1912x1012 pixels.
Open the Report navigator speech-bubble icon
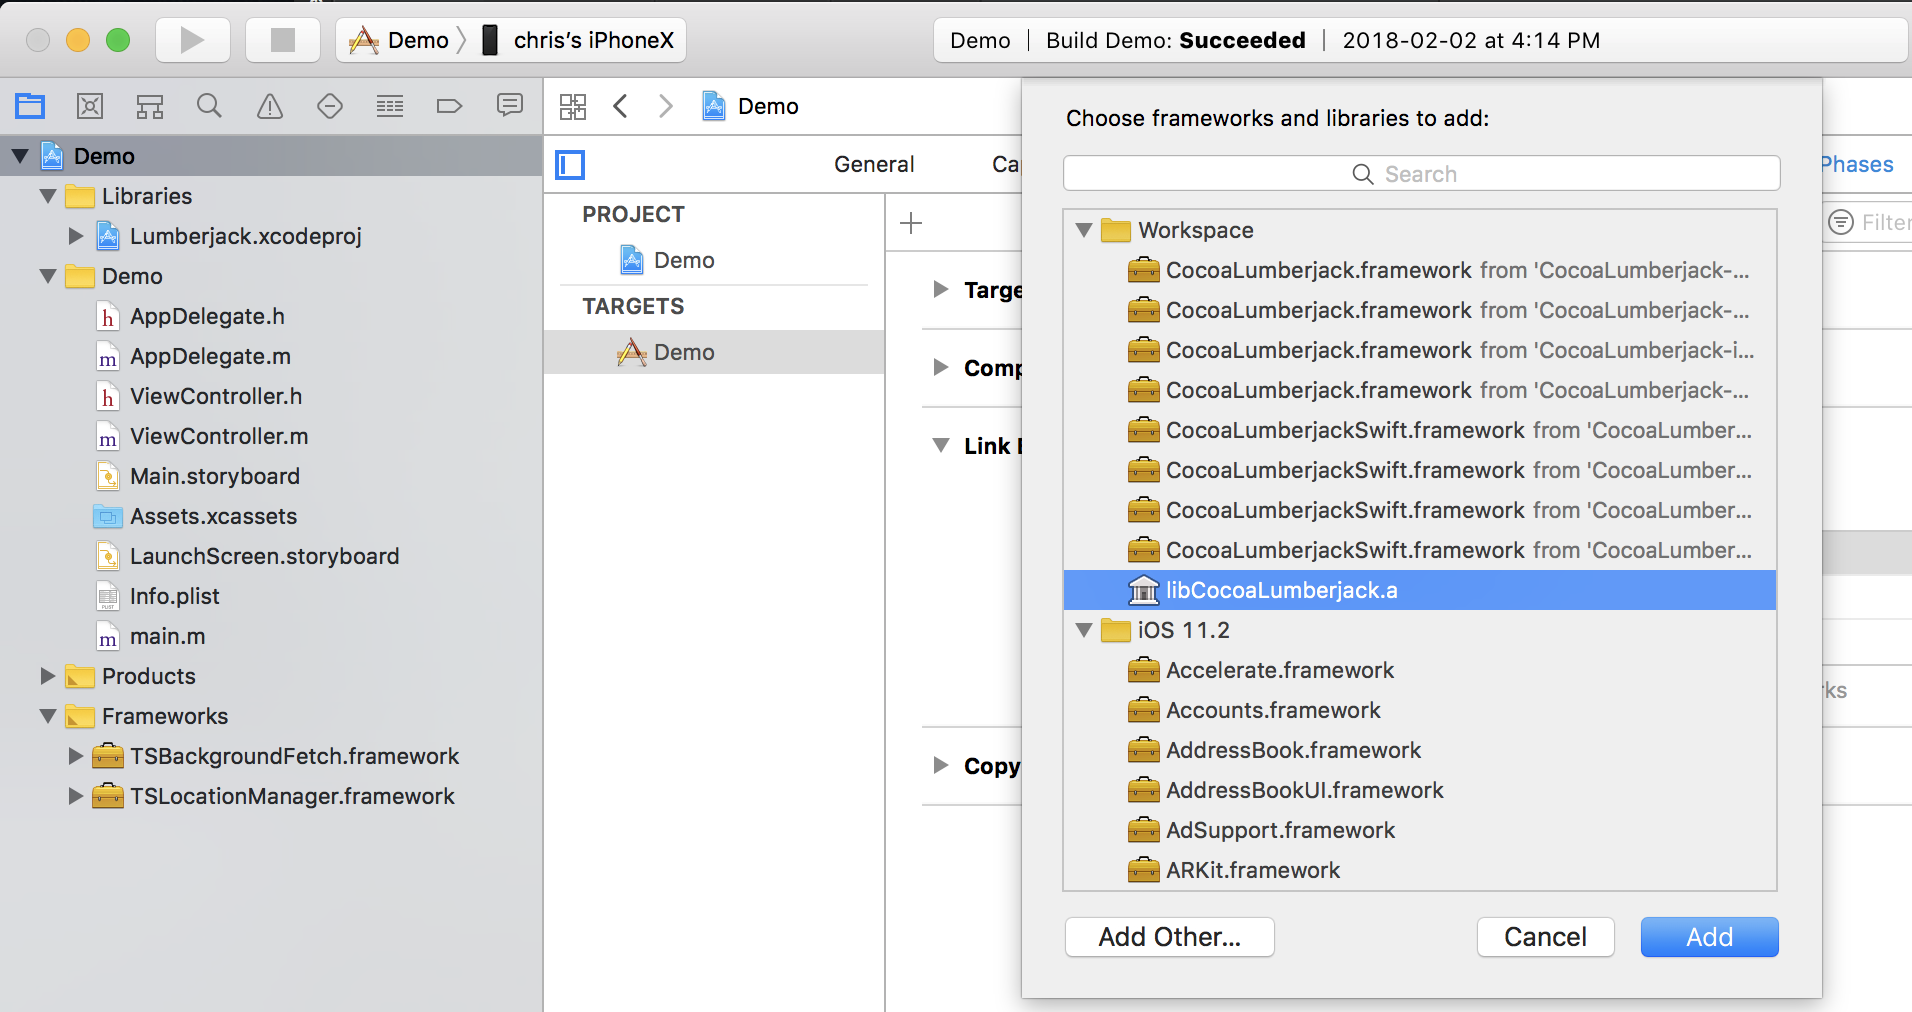(x=510, y=105)
